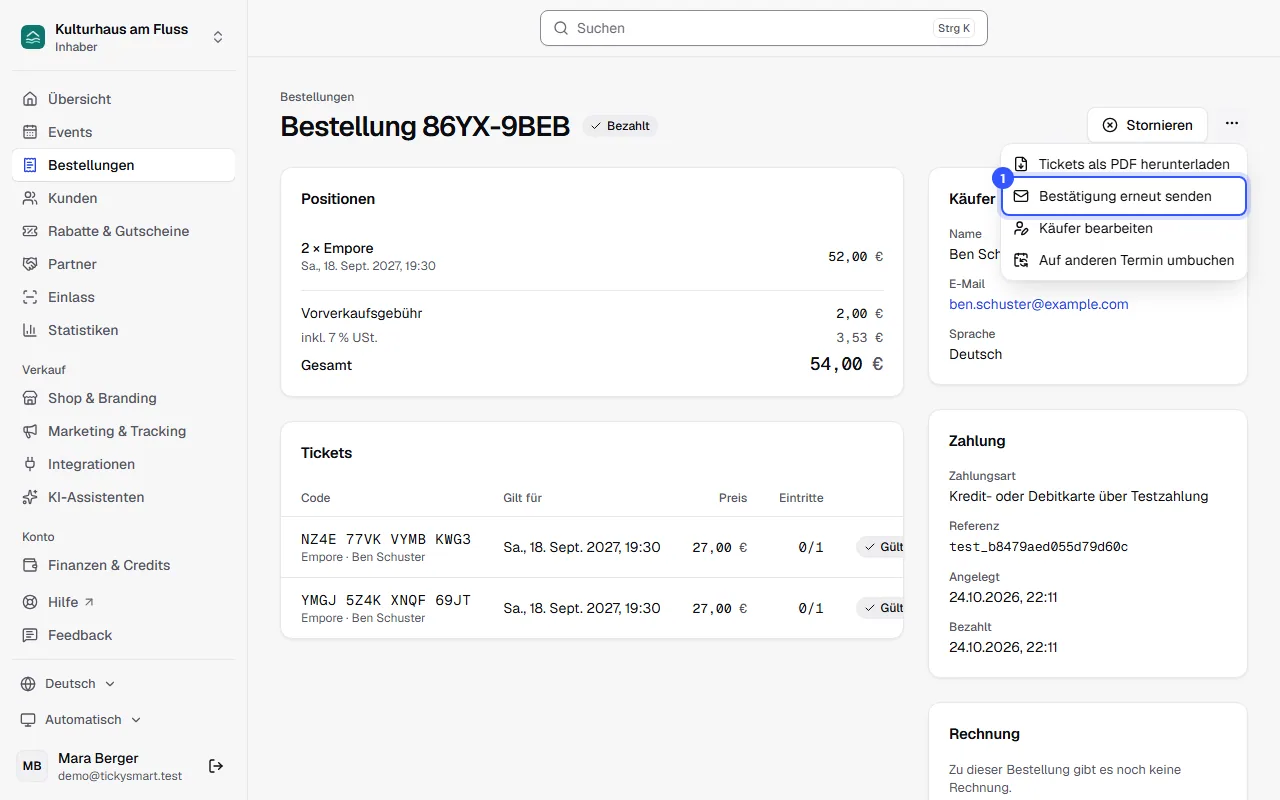Click the Kulturhaus am Fluss logo icon

33,37
